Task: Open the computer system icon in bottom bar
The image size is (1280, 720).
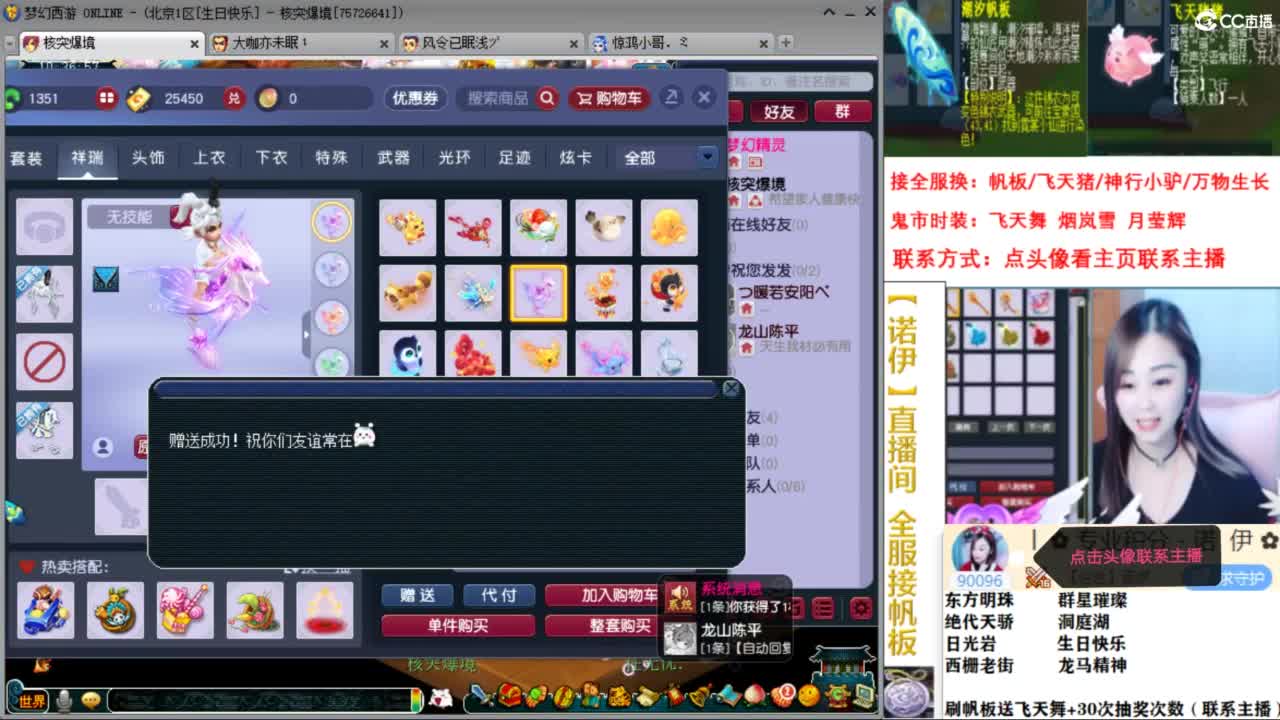Action: tap(863, 696)
